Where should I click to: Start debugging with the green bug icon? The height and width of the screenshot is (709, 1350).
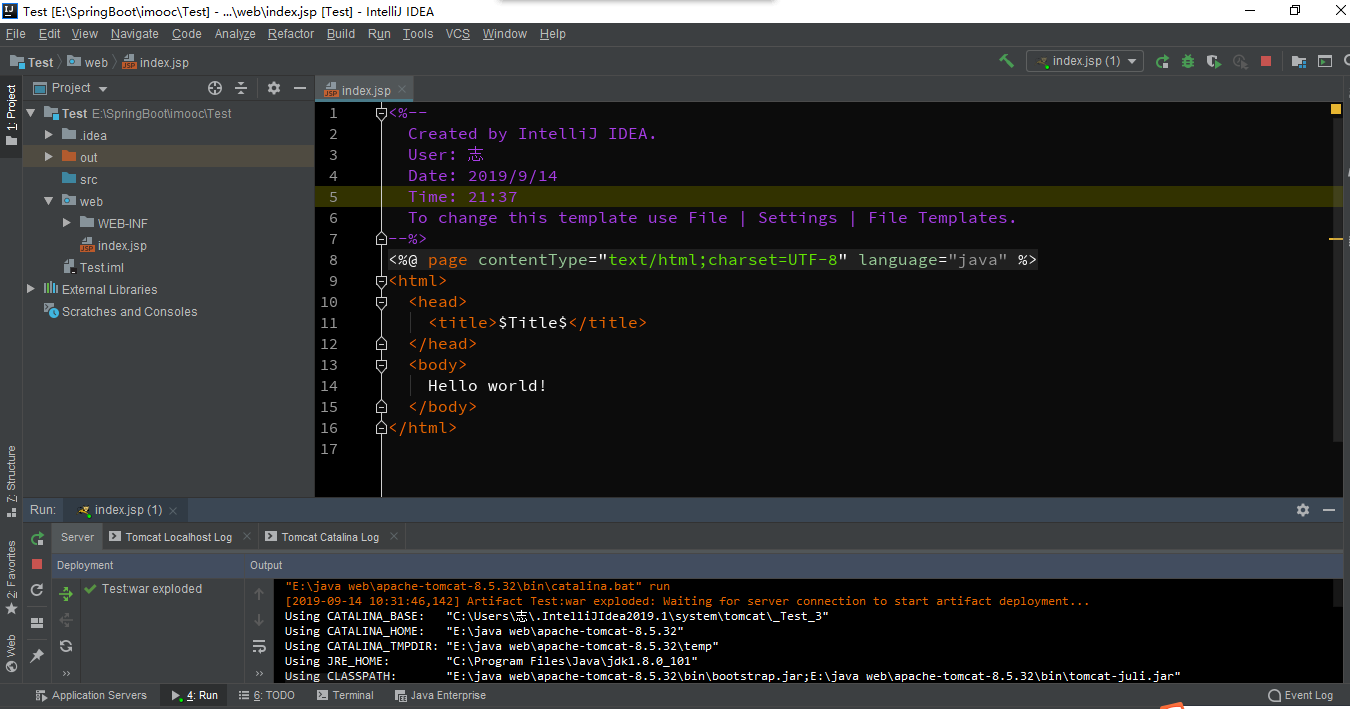coord(1188,61)
